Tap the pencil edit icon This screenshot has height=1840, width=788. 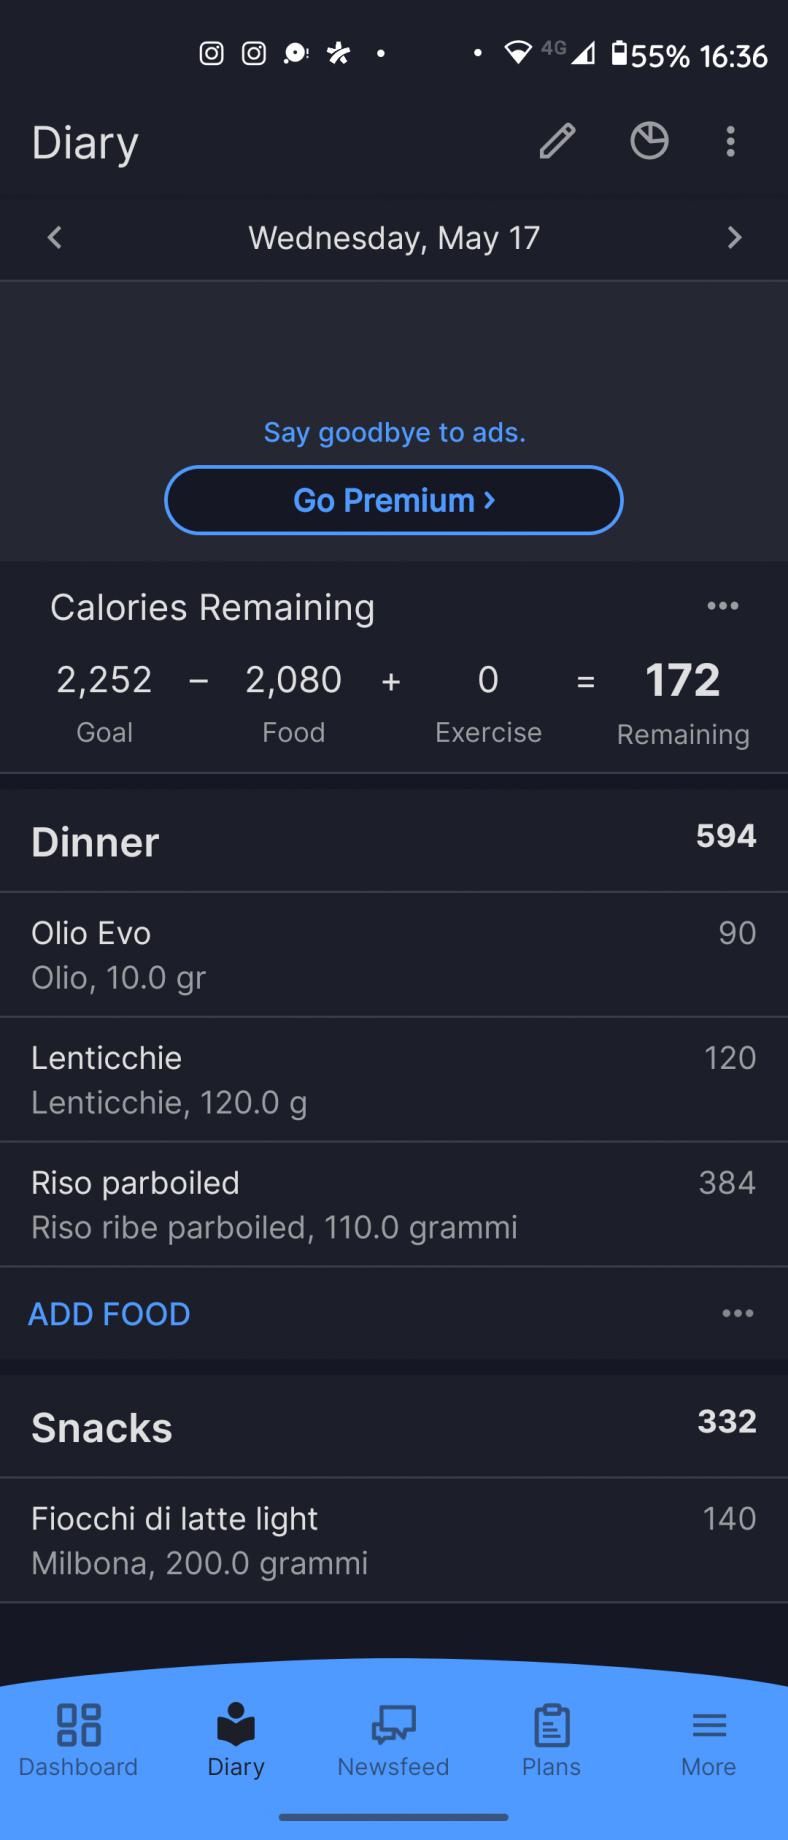tap(557, 142)
